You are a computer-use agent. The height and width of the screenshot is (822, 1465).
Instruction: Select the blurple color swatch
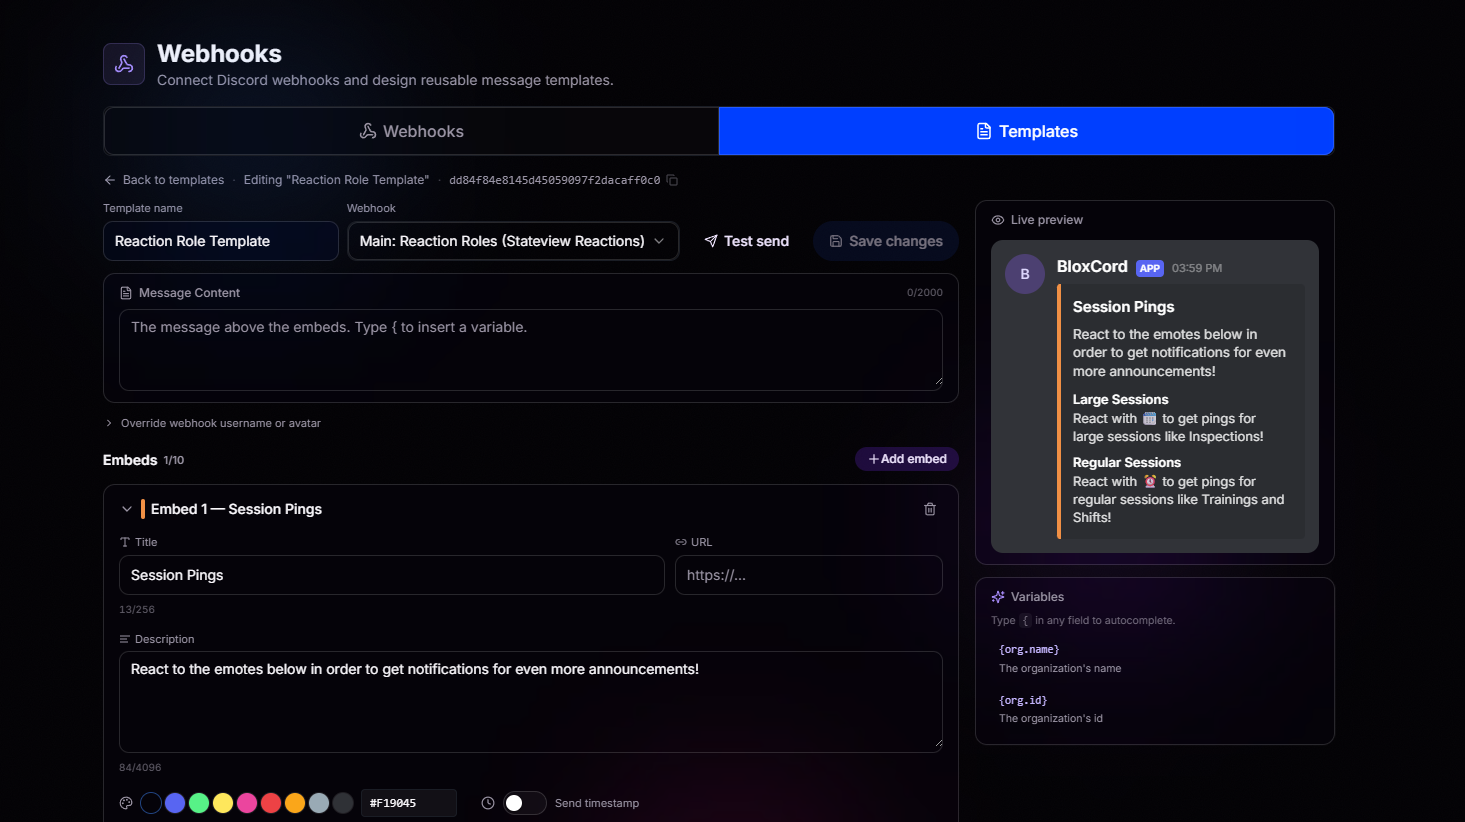click(x=175, y=803)
